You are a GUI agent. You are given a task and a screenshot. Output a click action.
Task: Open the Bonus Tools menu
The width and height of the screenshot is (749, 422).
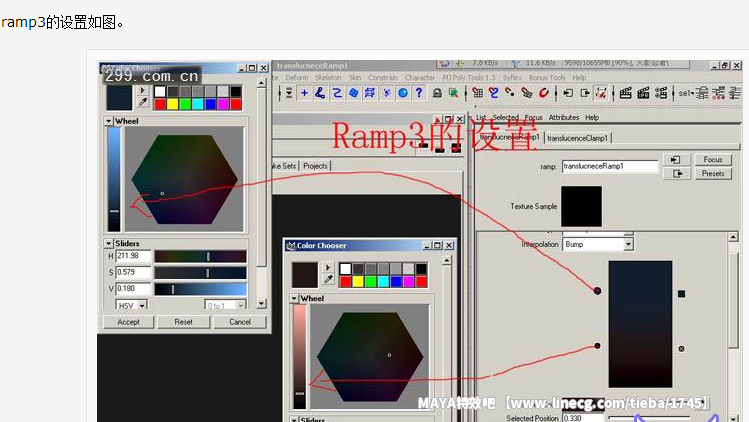[x=547, y=77]
